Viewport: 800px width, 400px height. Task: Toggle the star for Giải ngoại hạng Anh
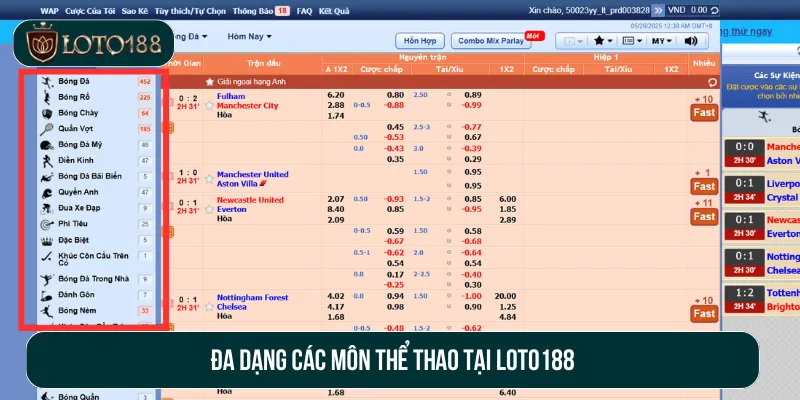[209, 82]
